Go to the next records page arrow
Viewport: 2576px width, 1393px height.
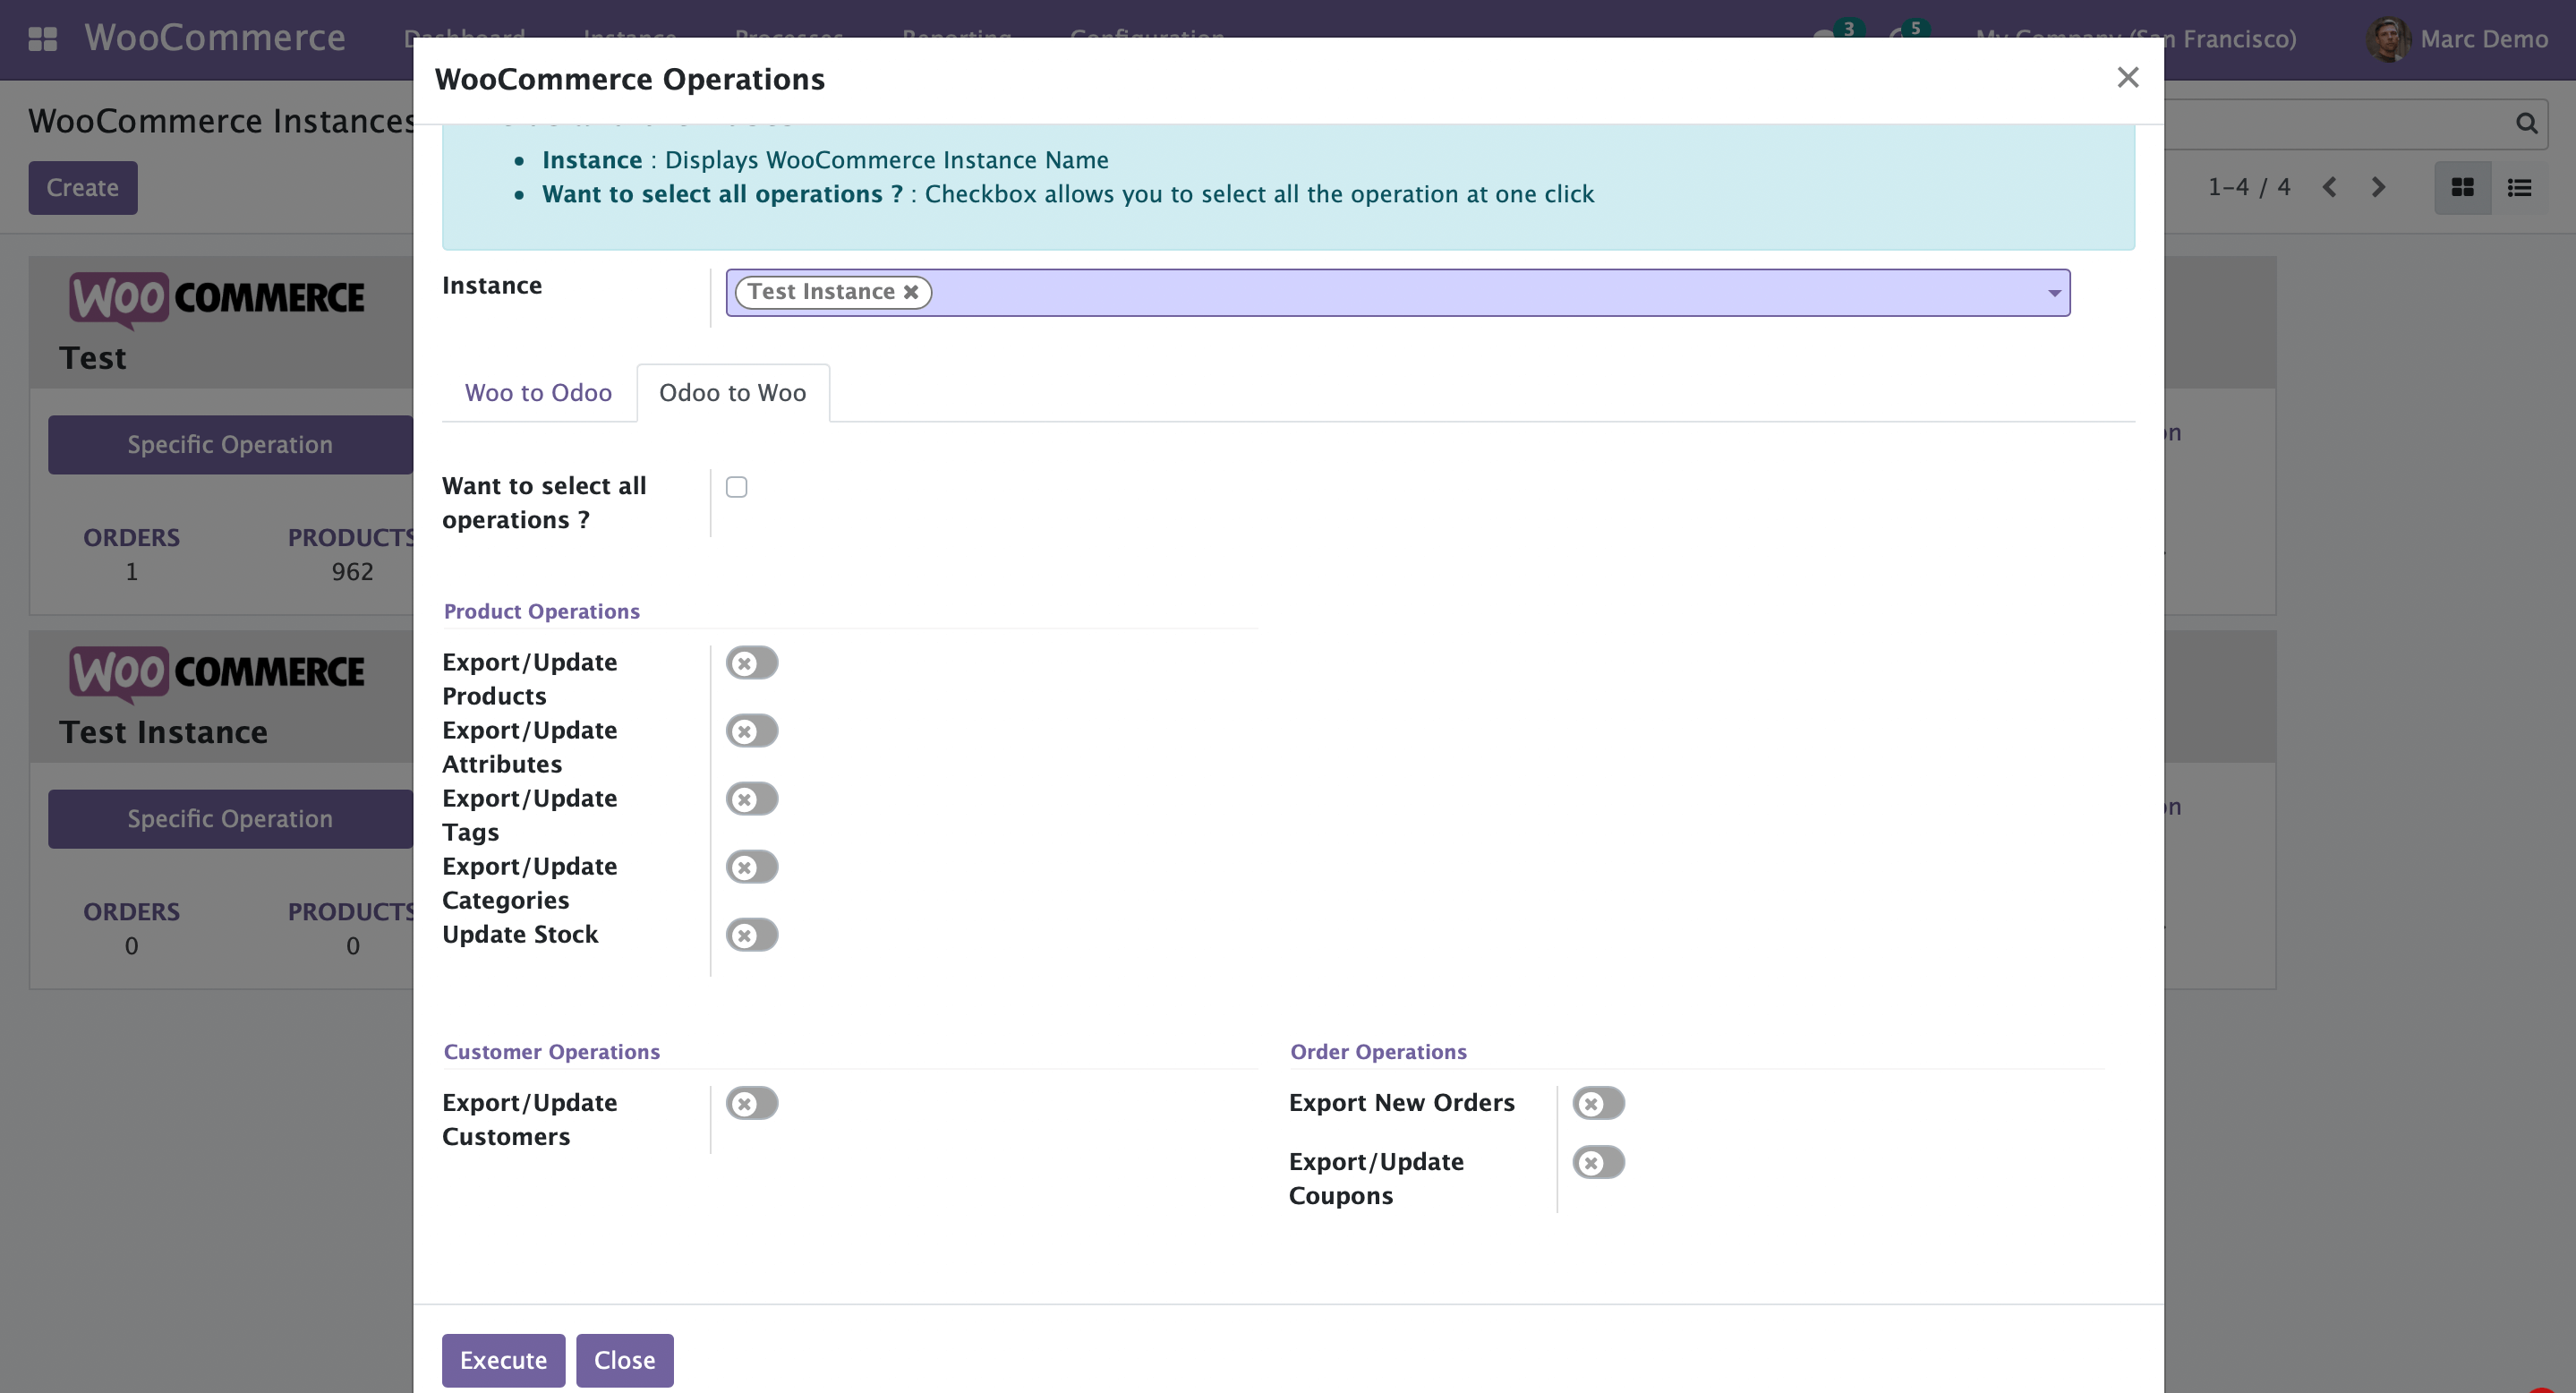pos(2378,187)
